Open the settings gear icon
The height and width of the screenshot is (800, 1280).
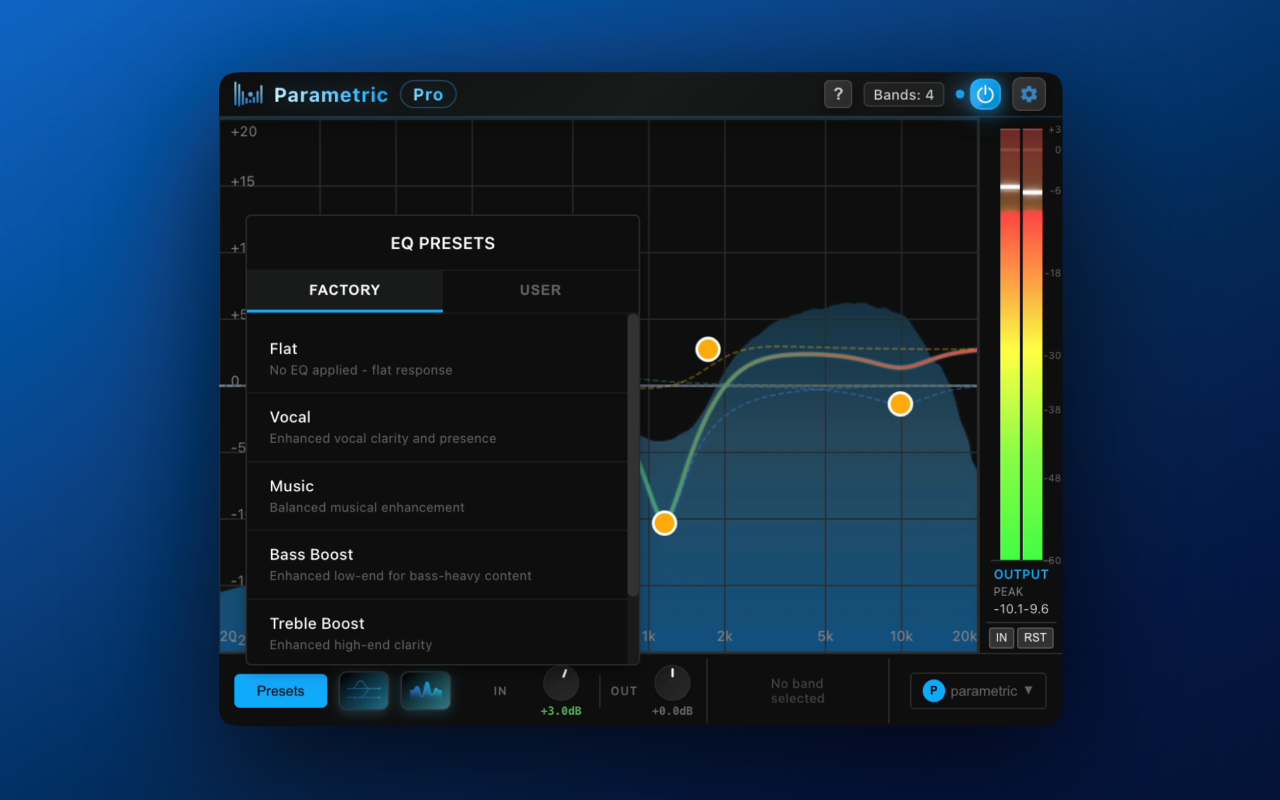(x=1029, y=94)
